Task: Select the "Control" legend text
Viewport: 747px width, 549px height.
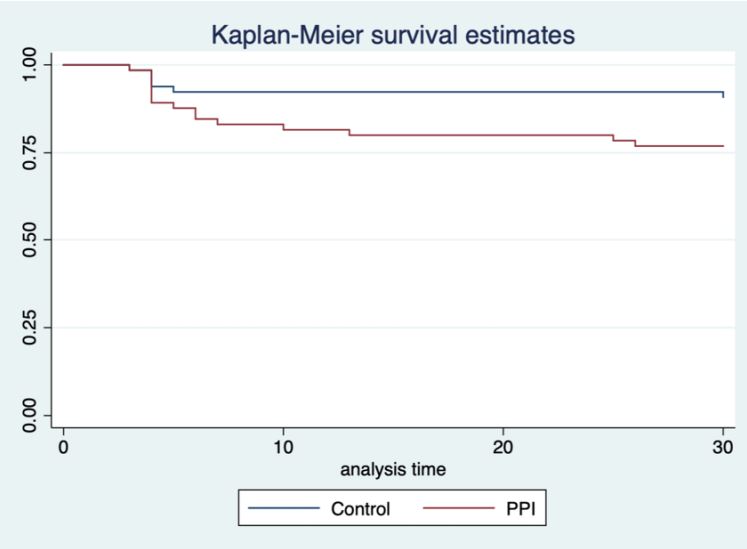Action: (x=360, y=509)
